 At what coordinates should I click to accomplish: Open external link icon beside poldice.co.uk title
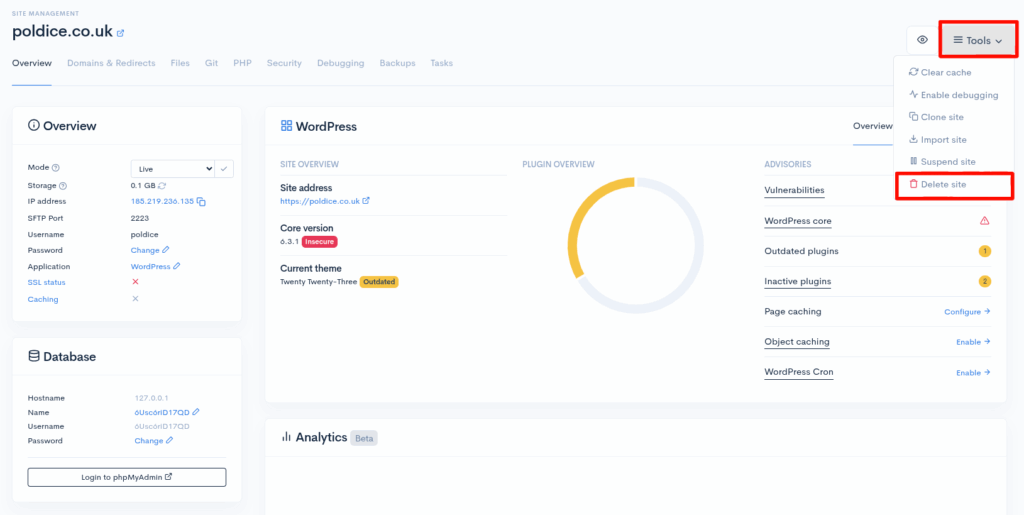121,33
